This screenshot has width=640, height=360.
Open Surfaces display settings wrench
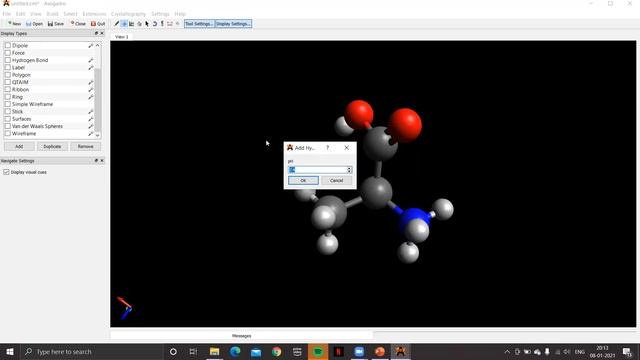(91, 119)
